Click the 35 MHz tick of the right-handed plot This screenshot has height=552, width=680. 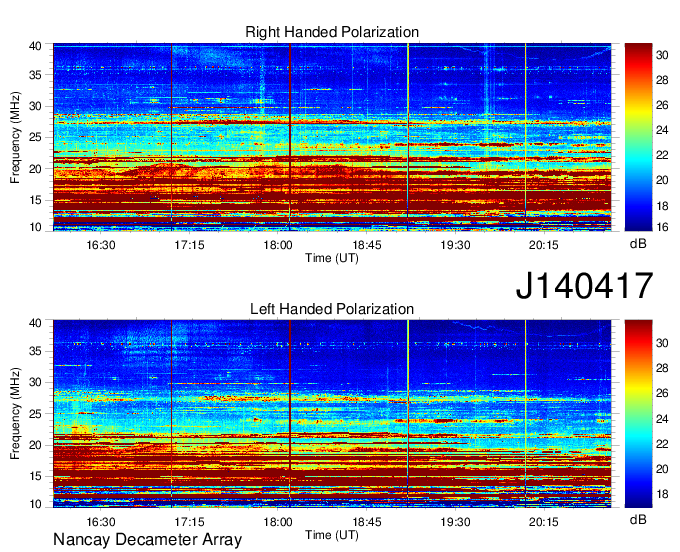35,75
